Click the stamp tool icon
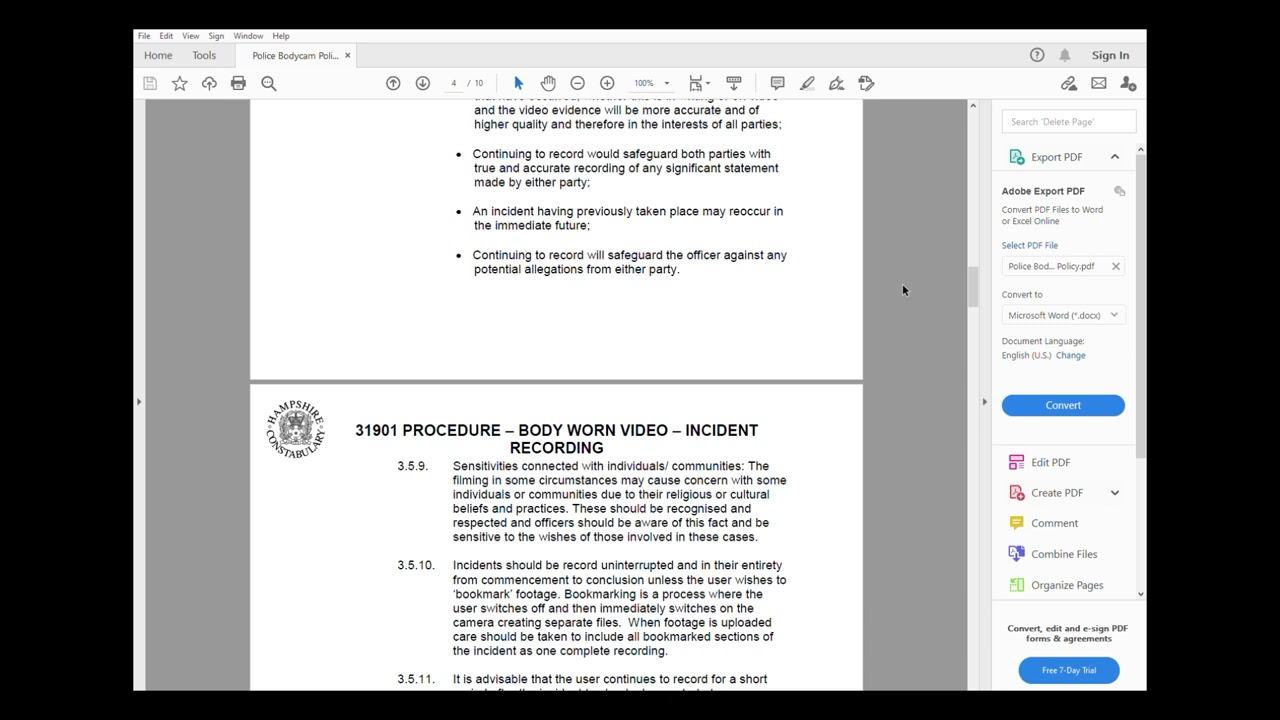1280x720 pixels. pyautogui.click(x=866, y=83)
